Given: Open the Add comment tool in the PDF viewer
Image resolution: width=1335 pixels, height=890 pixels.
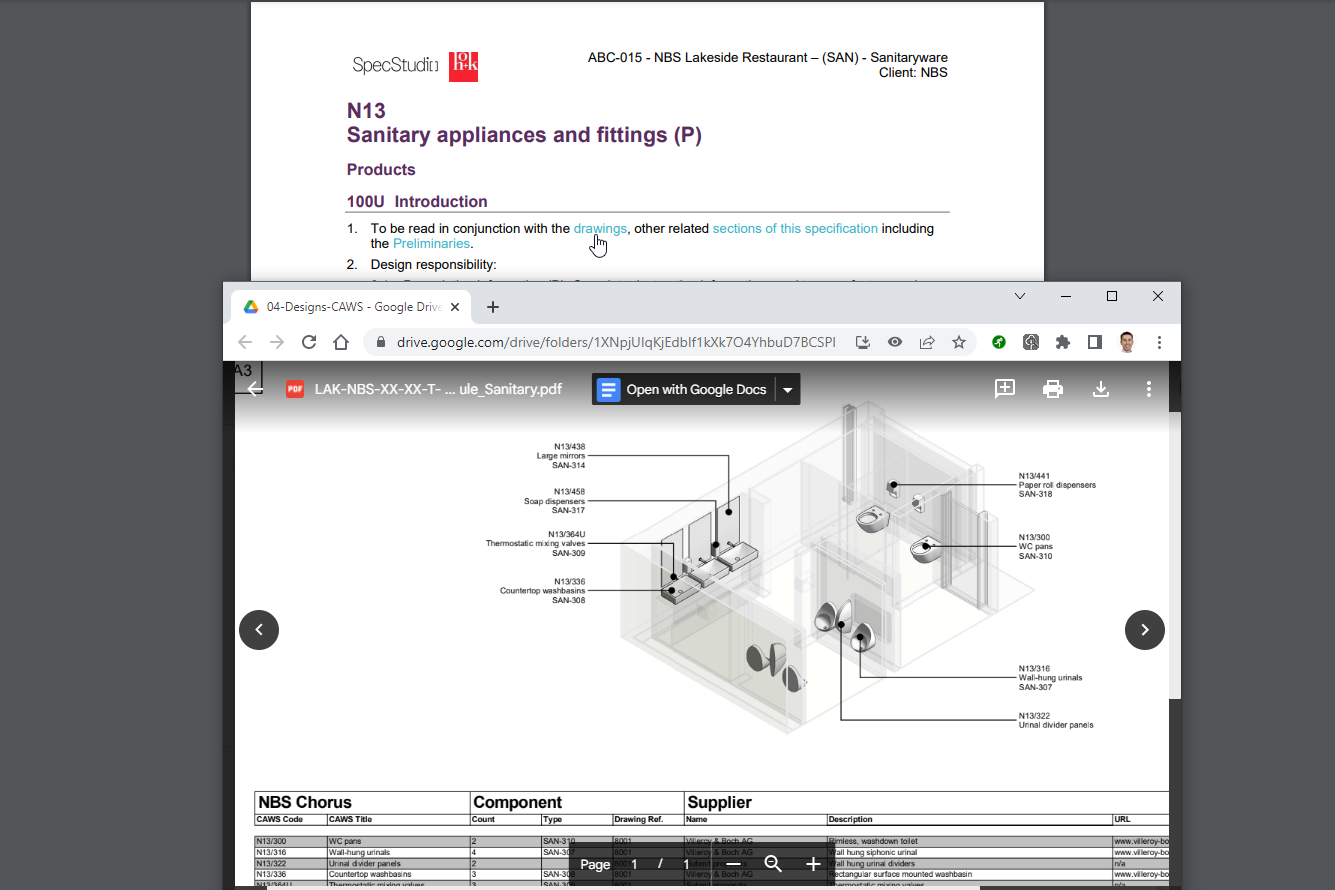Looking at the screenshot, I should point(1004,389).
